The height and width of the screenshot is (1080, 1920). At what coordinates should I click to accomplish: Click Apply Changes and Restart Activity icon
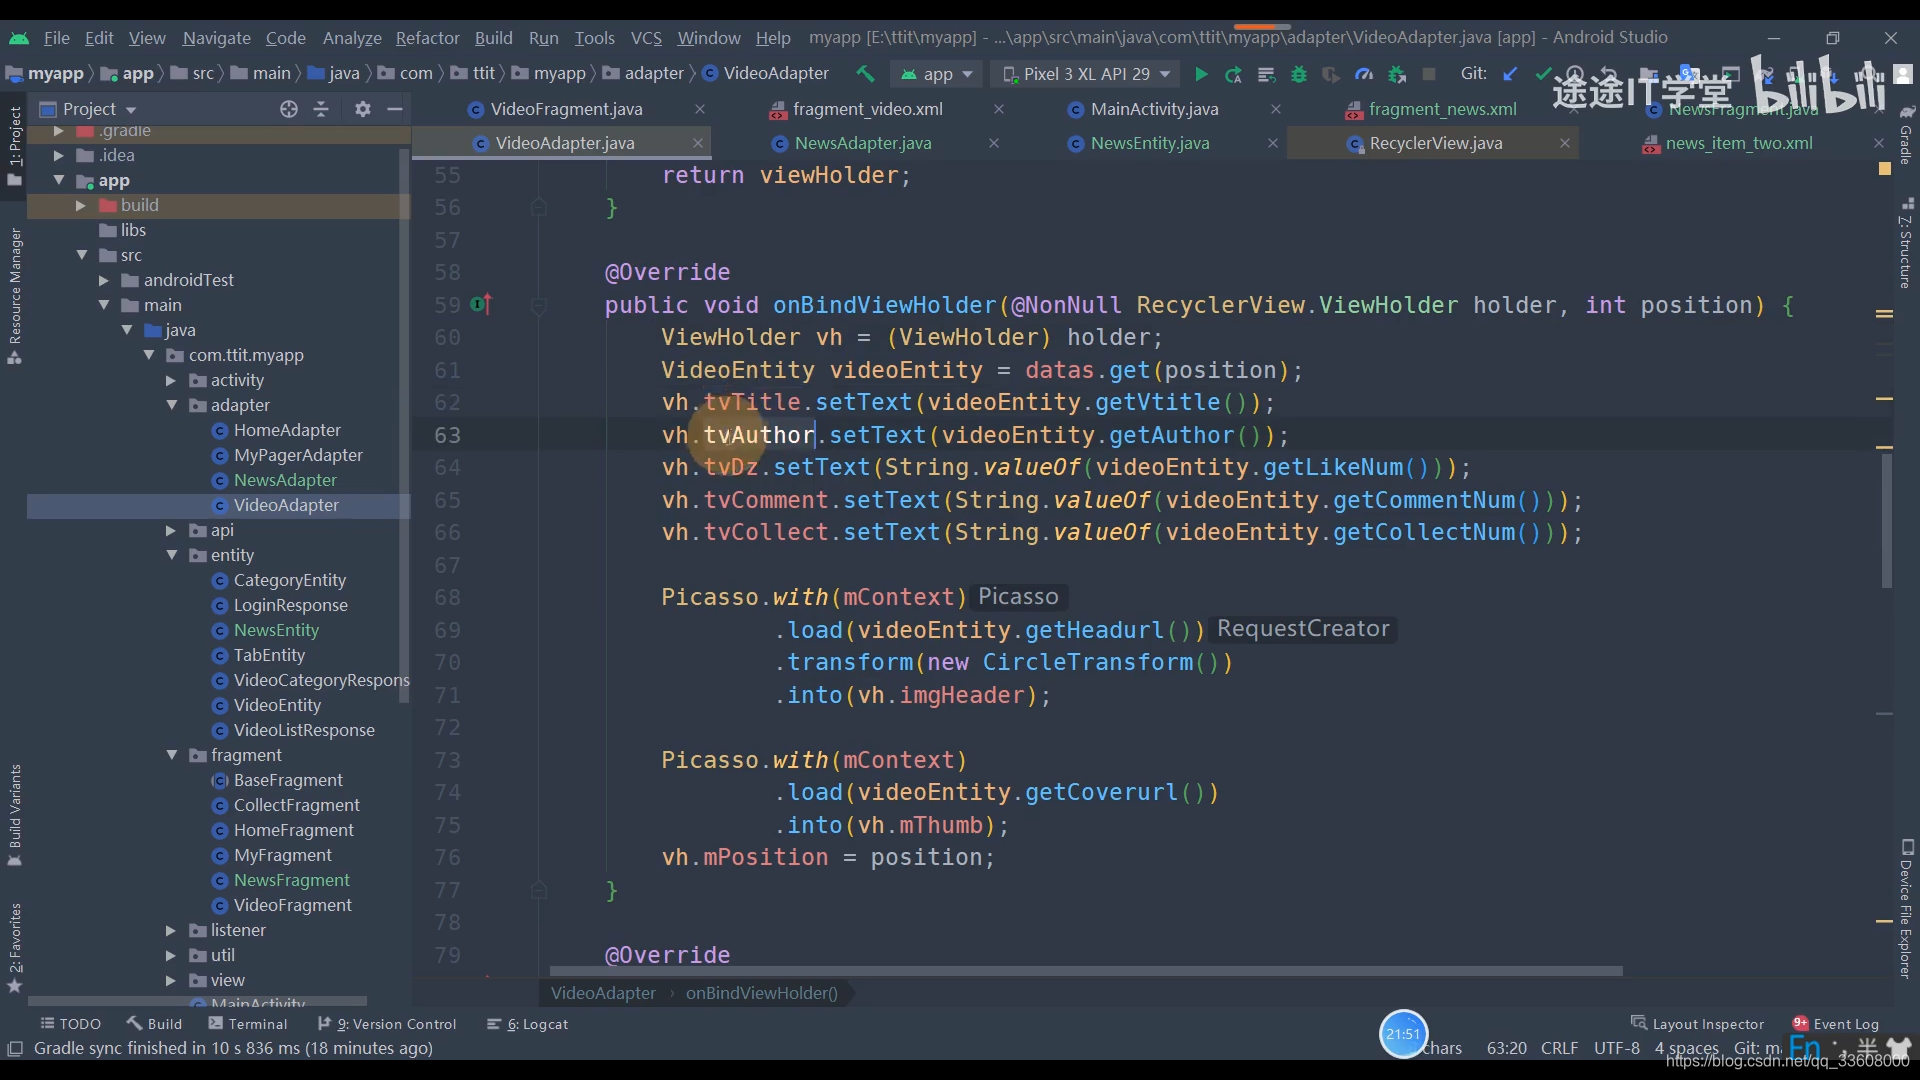click(1233, 74)
